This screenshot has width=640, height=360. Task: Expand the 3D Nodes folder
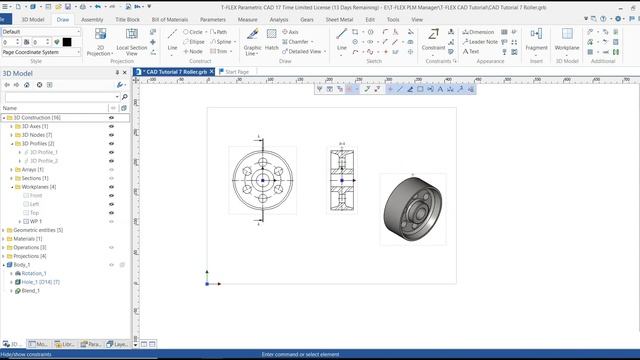(x=11, y=135)
